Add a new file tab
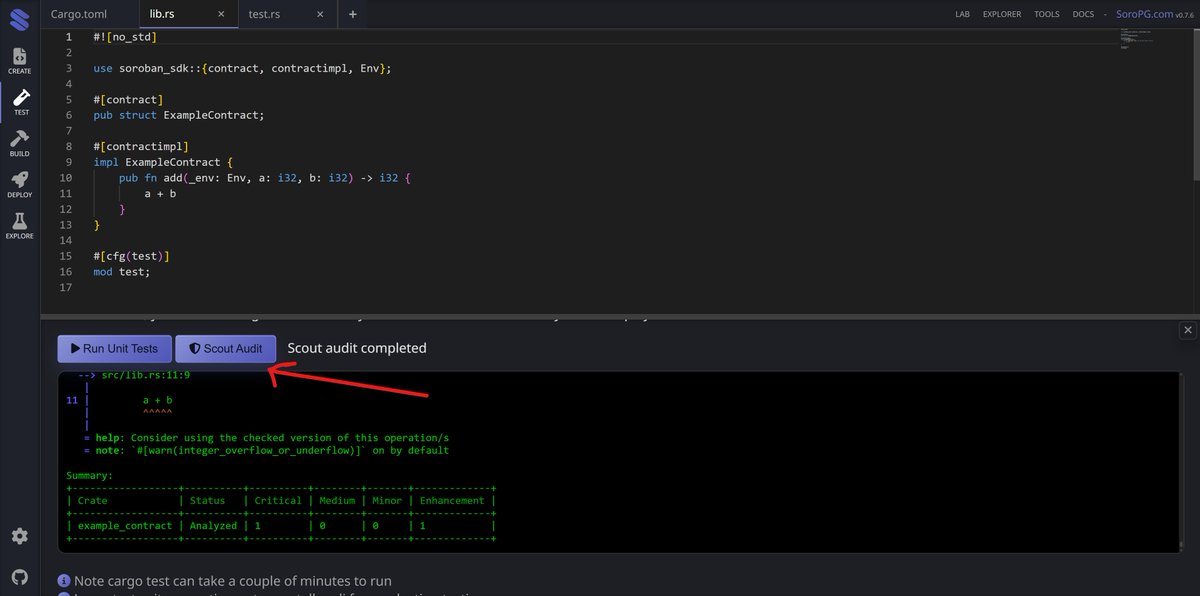 [352, 14]
